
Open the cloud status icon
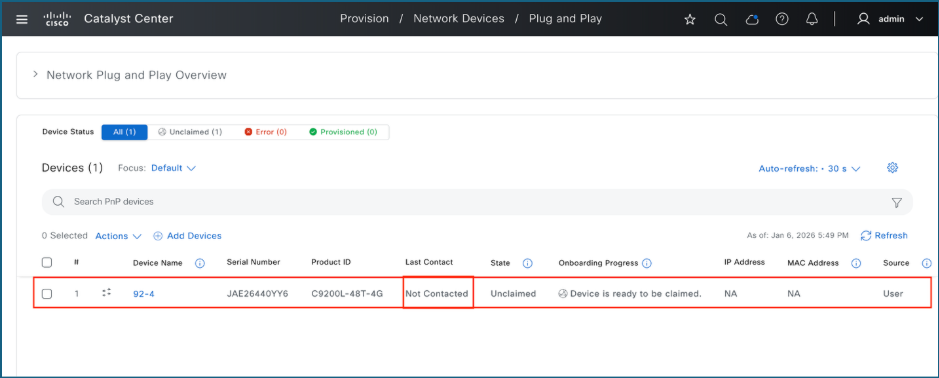click(752, 19)
